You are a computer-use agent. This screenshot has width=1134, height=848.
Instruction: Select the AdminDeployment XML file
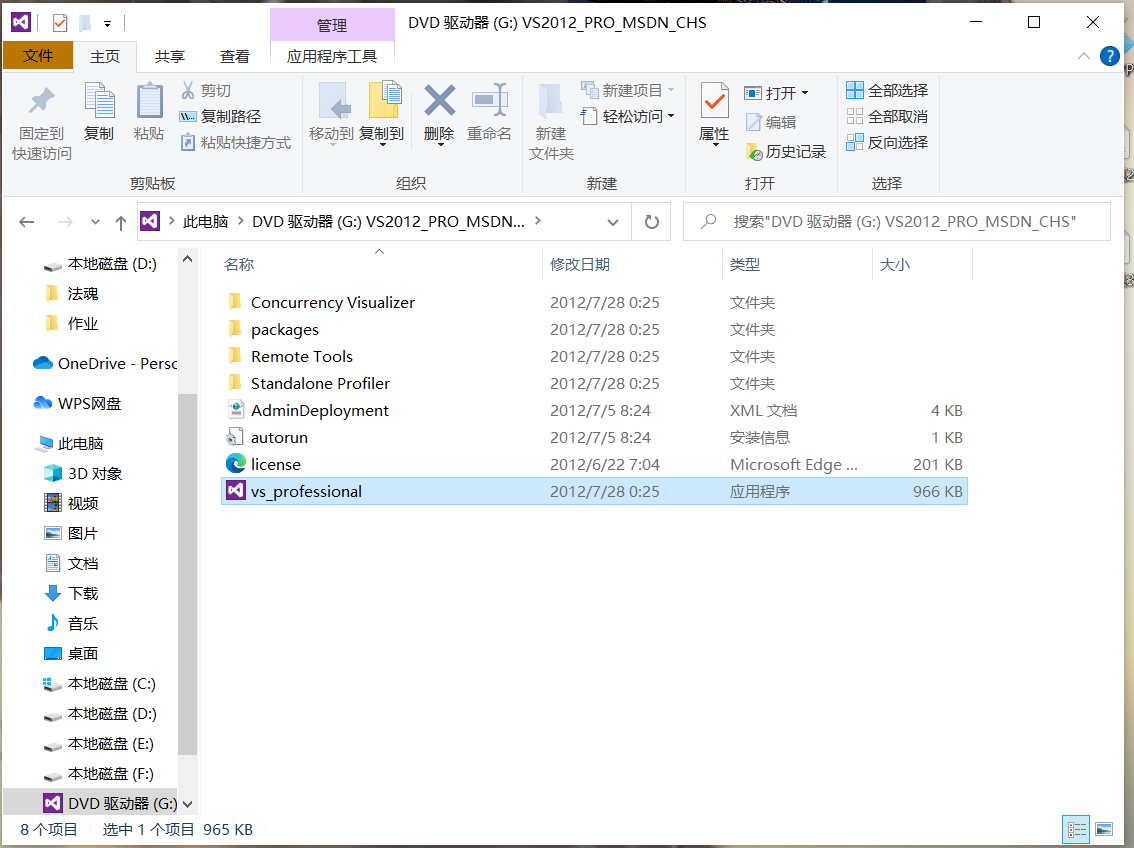click(x=594, y=411)
